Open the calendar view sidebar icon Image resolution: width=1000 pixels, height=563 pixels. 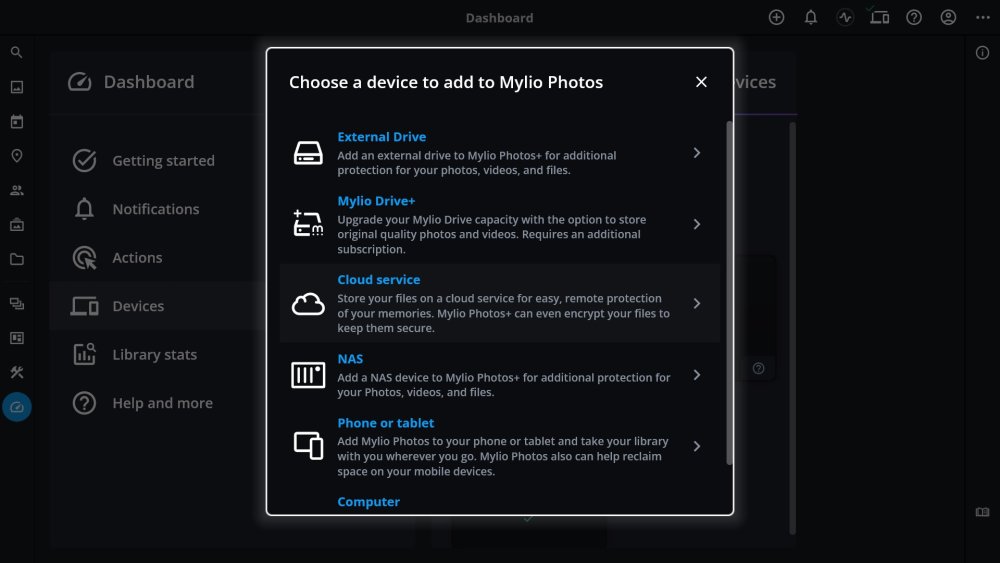(x=17, y=121)
